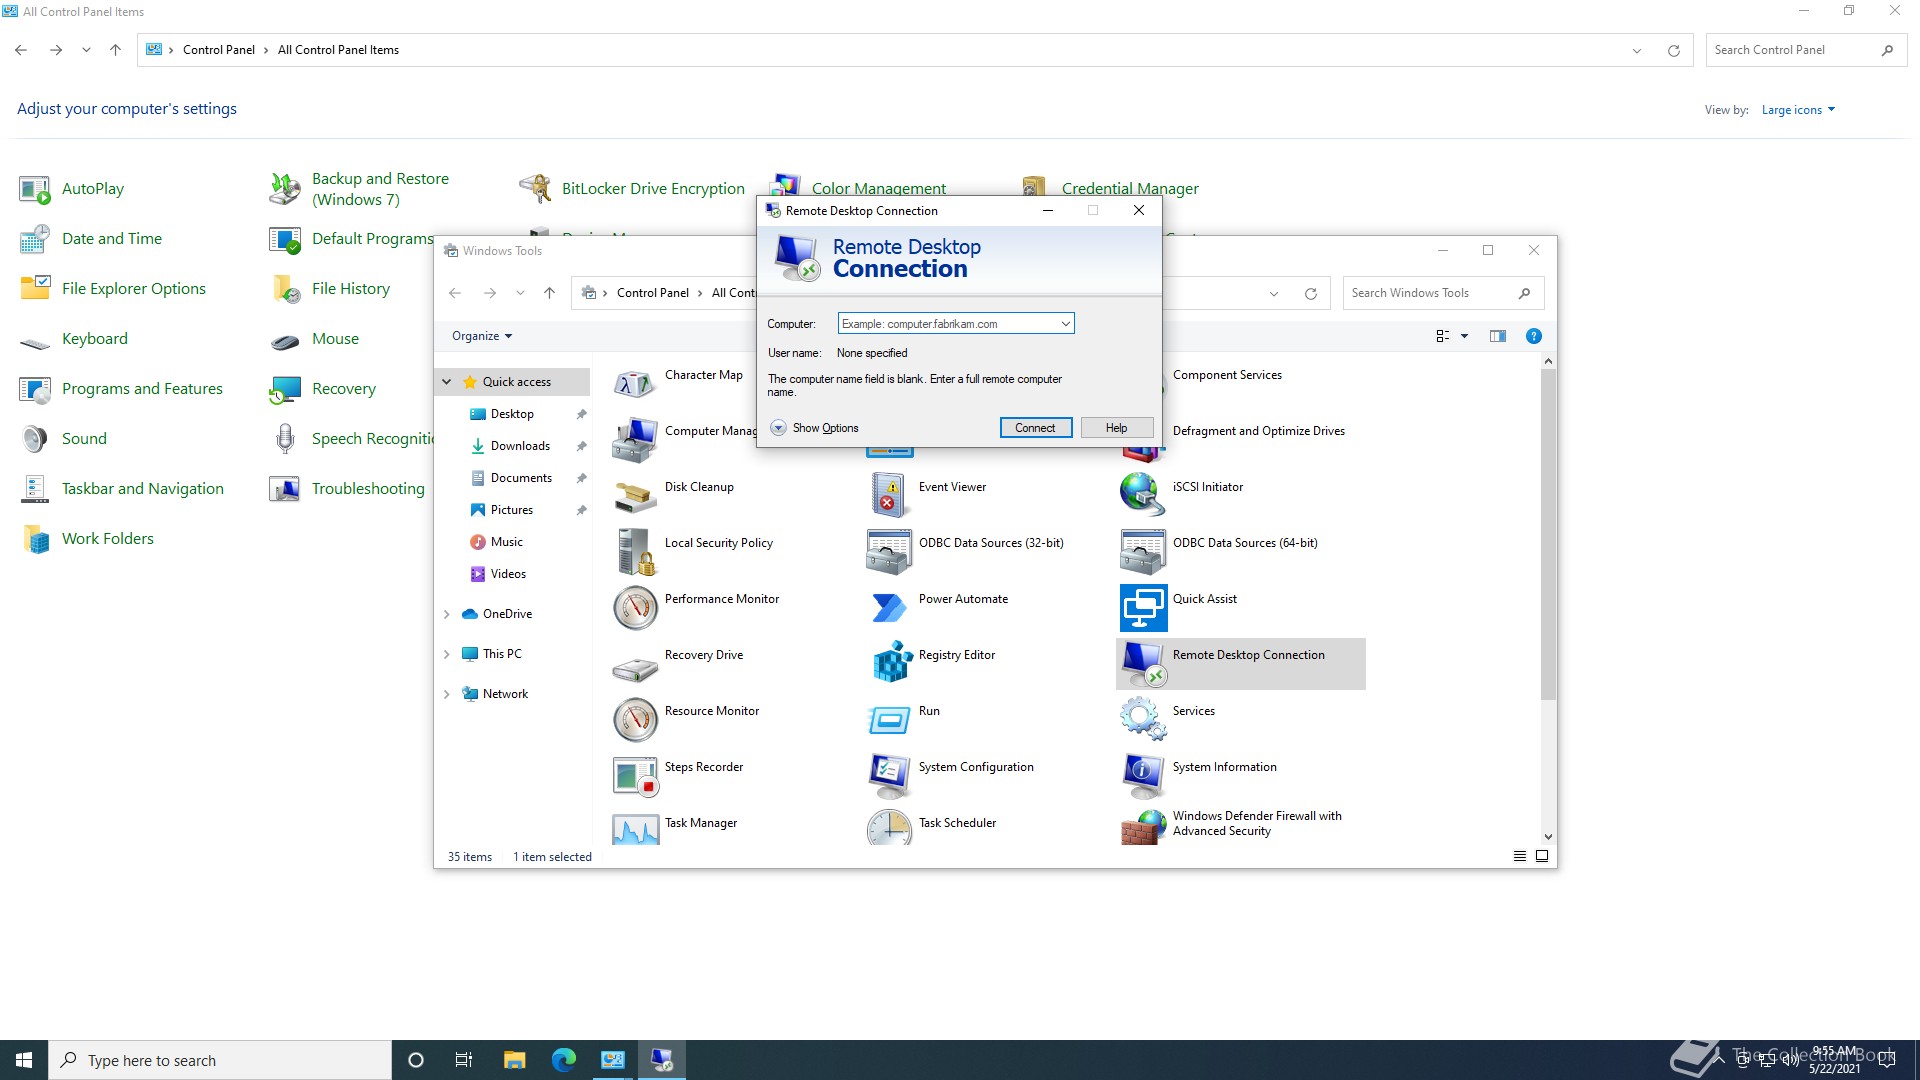Open Control Panel address bar history dropdown

[1636, 50]
